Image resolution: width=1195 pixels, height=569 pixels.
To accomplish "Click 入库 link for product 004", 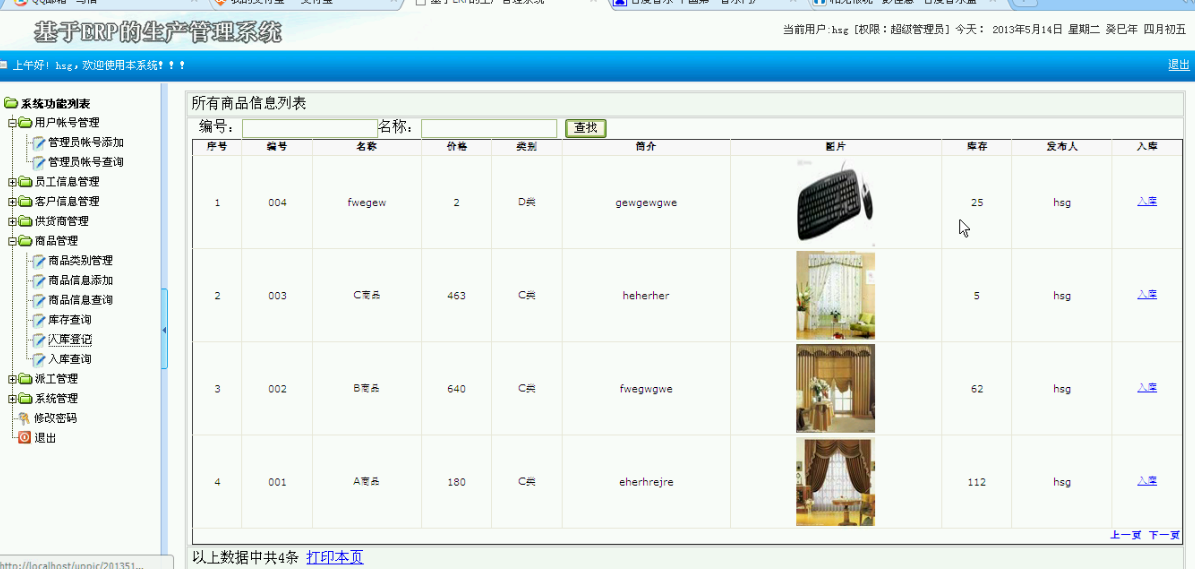I will 1147,201.
